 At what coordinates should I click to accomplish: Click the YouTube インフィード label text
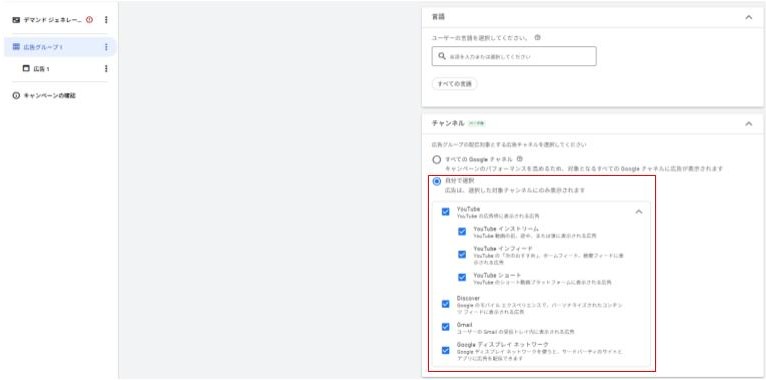click(x=503, y=248)
